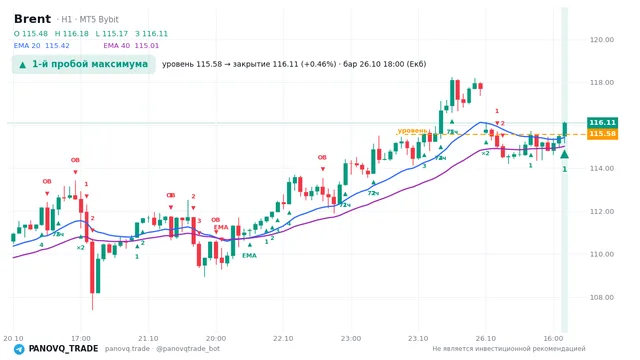Click the orange 115.58 level price tag

click(x=602, y=134)
